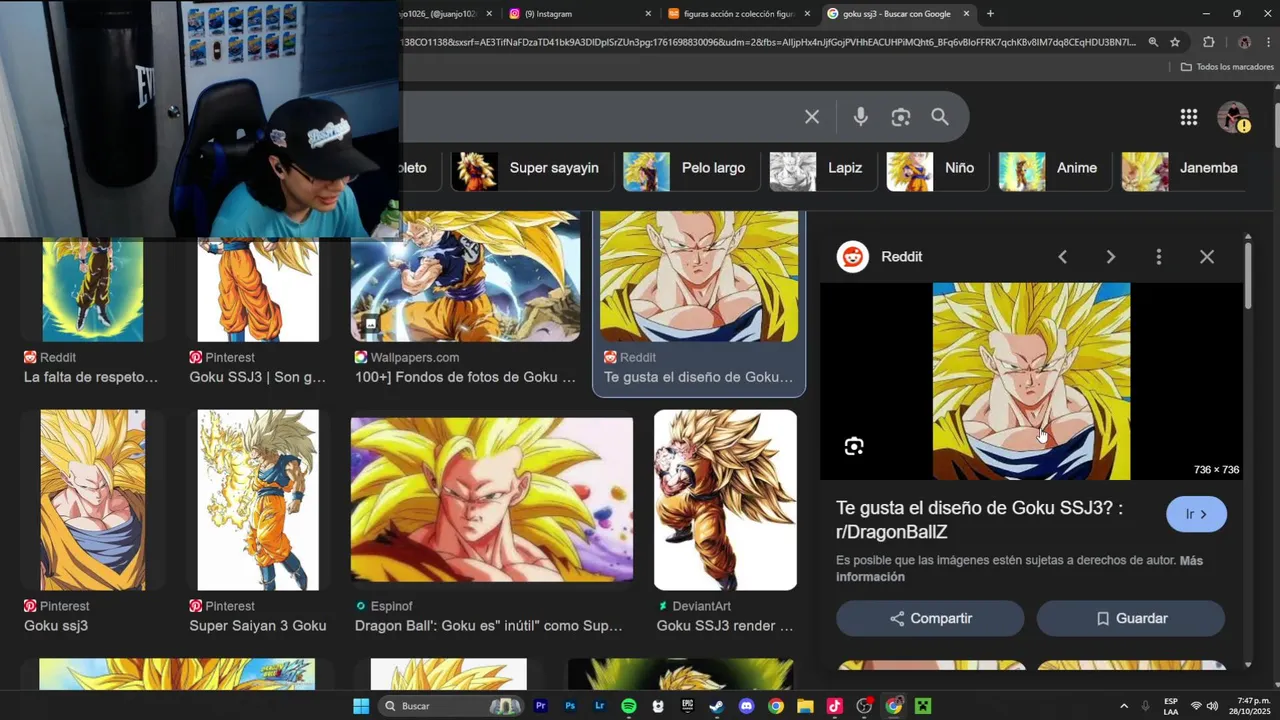This screenshot has width=1280, height=720.
Task: Close the Reddit image preview panel
Action: point(1207,257)
